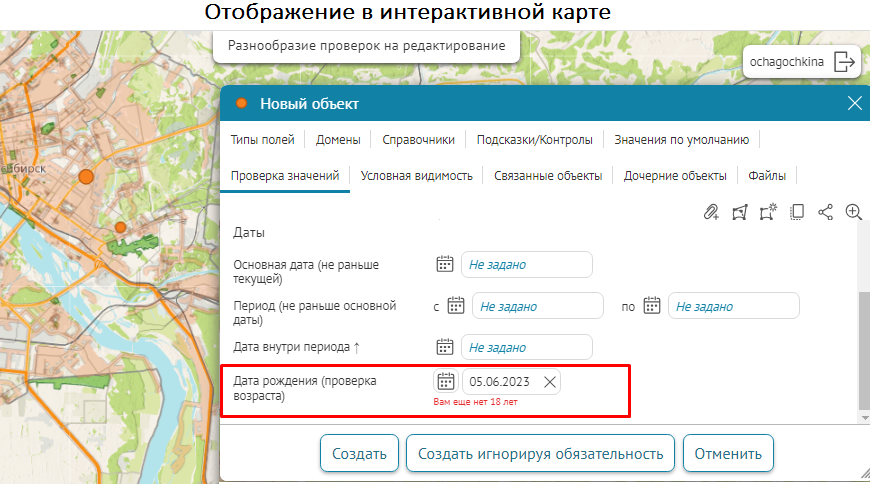Clear the birth date value 05.06.2023
This screenshot has width=872, height=484.
[x=549, y=382]
